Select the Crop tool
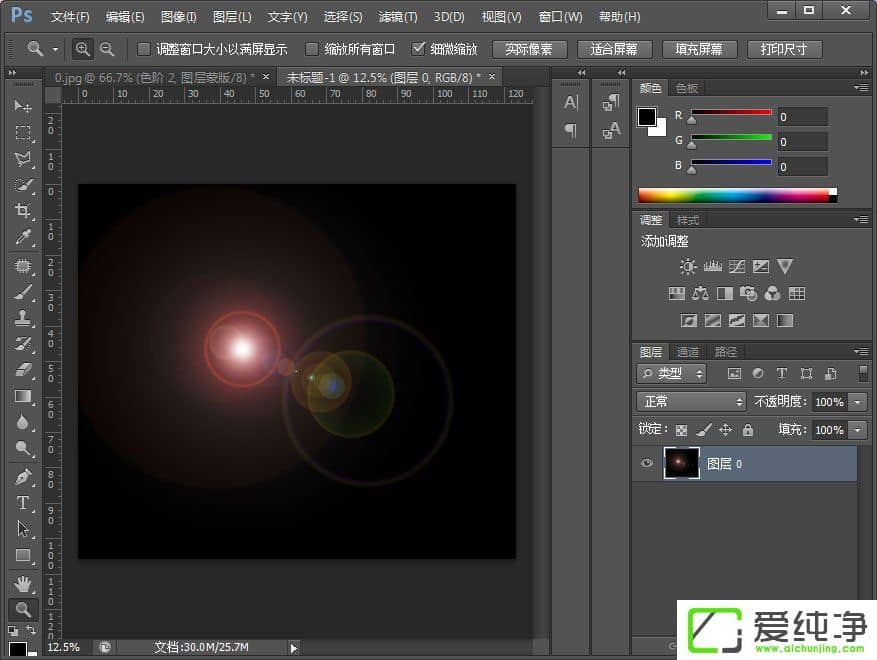877x660 pixels. pos(23,211)
